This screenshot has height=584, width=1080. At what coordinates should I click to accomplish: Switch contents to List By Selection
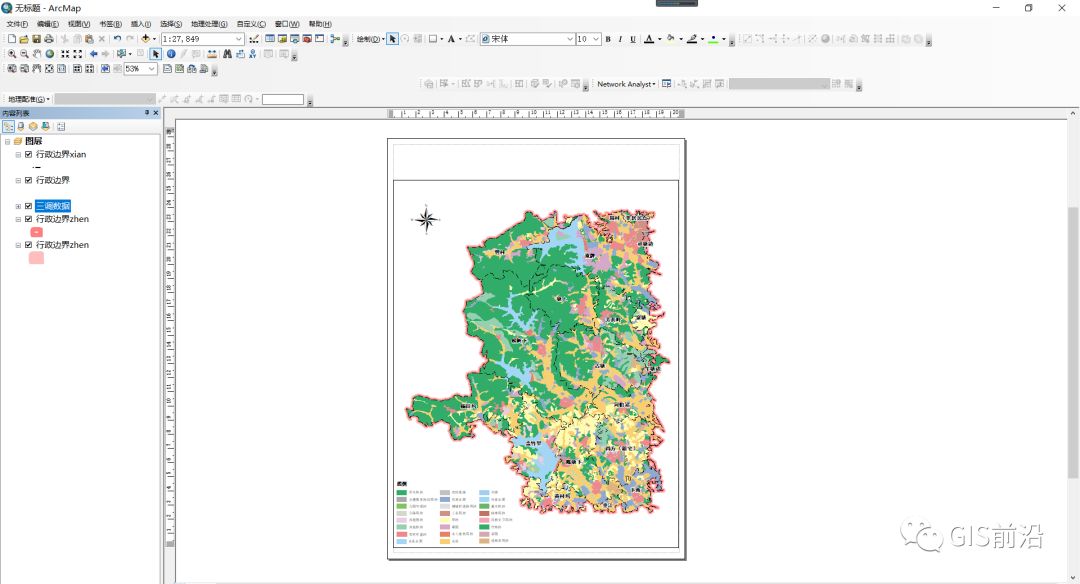45,127
